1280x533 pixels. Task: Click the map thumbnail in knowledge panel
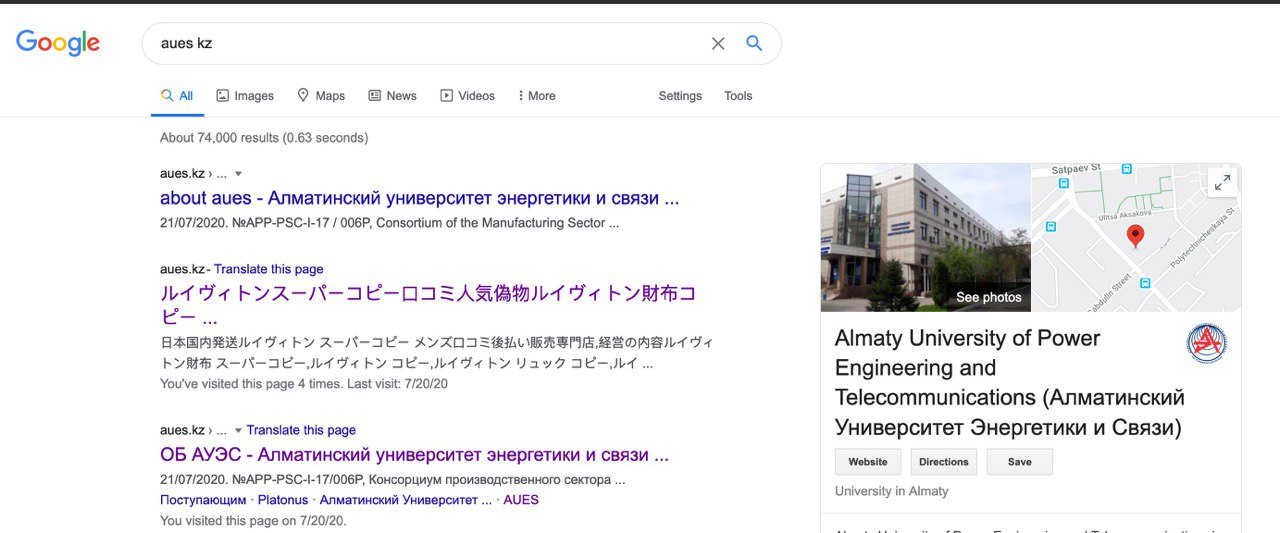pos(1136,237)
